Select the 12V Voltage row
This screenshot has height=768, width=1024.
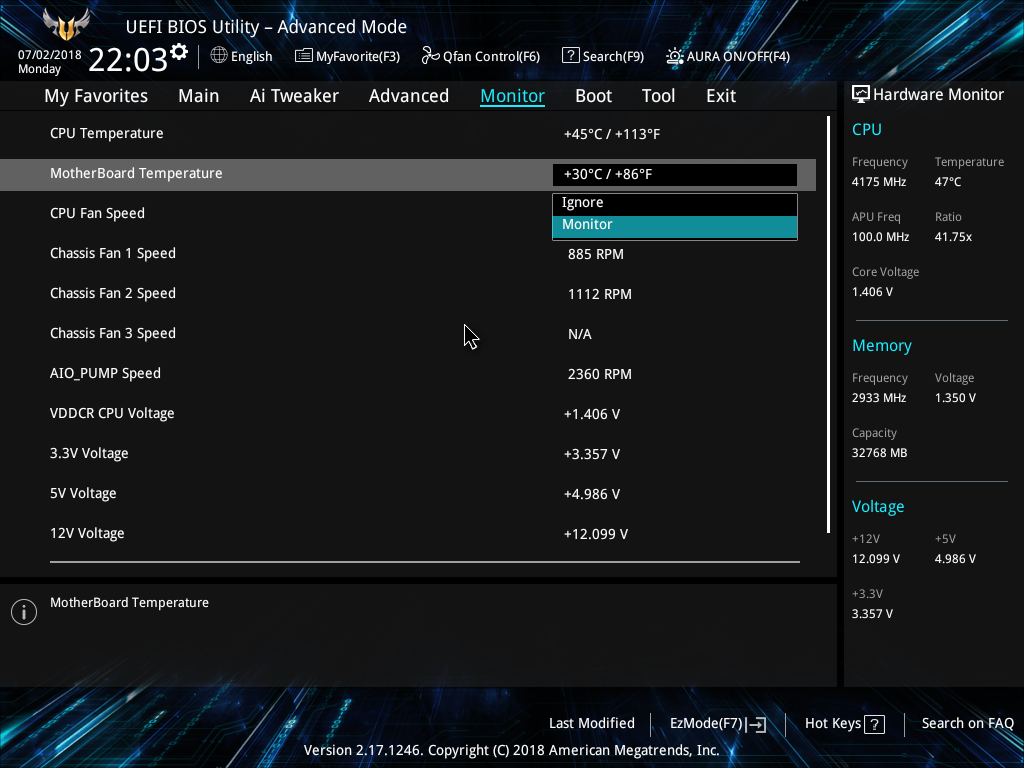(x=408, y=534)
